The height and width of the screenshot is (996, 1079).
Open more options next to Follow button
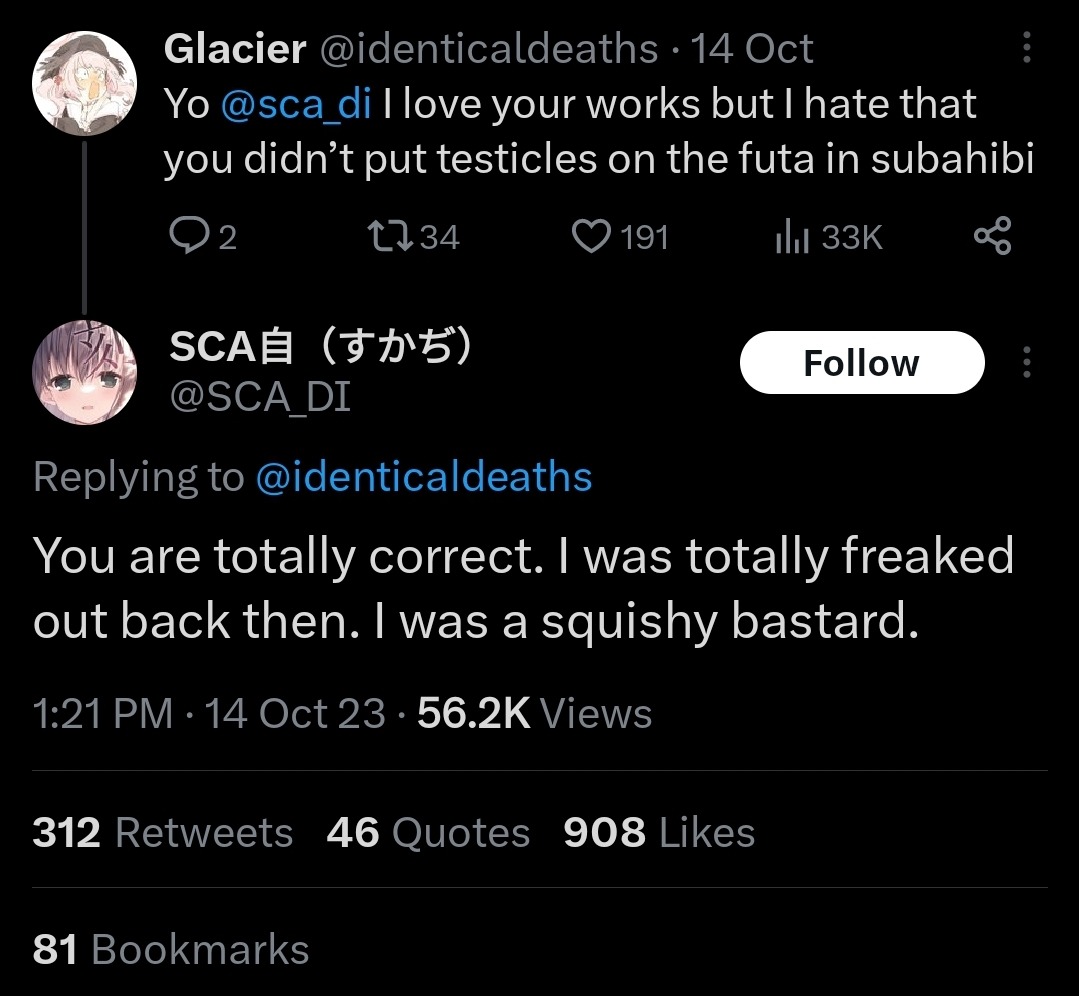1026,362
